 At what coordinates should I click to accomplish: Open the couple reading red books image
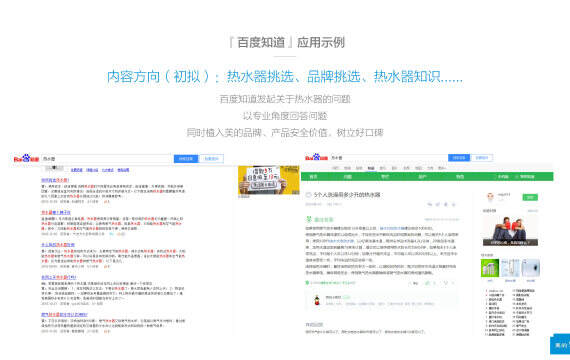pos(510,231)
